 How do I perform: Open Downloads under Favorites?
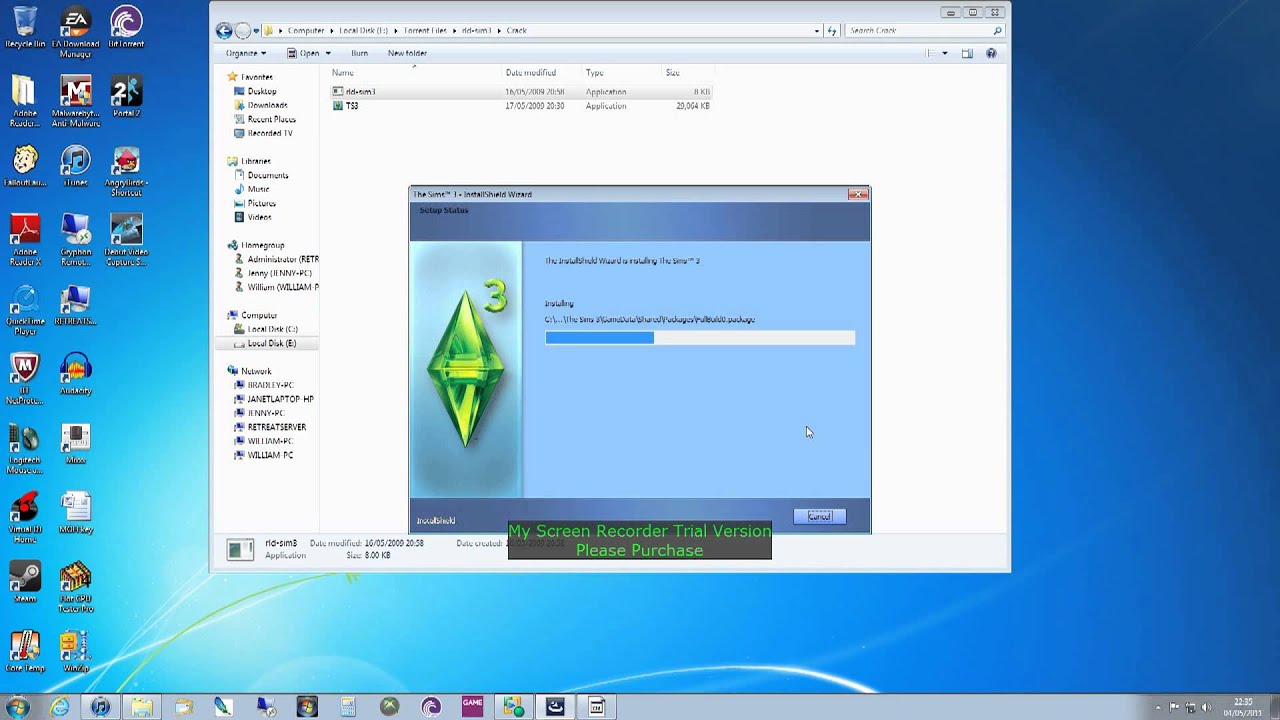(x=267, y=105)
